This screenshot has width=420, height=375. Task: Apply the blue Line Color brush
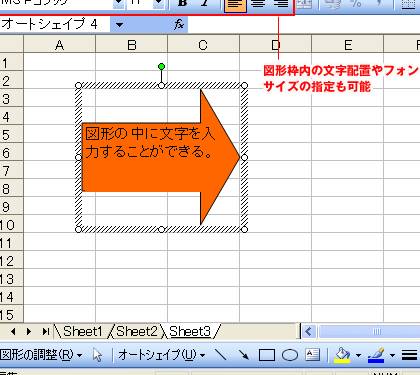(376, 355)
